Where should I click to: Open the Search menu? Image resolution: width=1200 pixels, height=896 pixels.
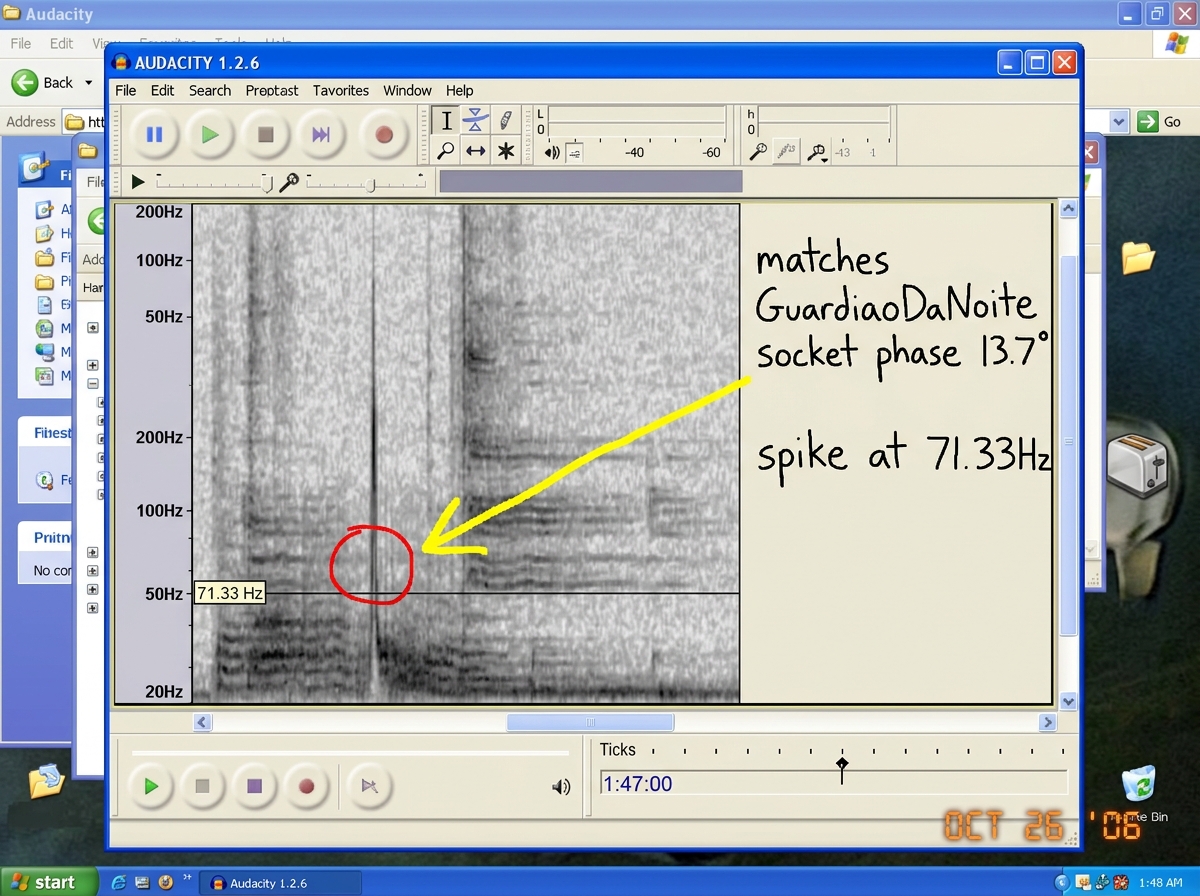(210, 90)
